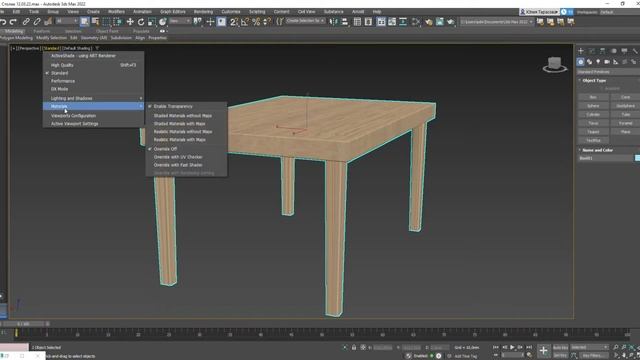640x360 pixels.
Task: Click the Redo arrow icon
Action: [x=13, y=22]
